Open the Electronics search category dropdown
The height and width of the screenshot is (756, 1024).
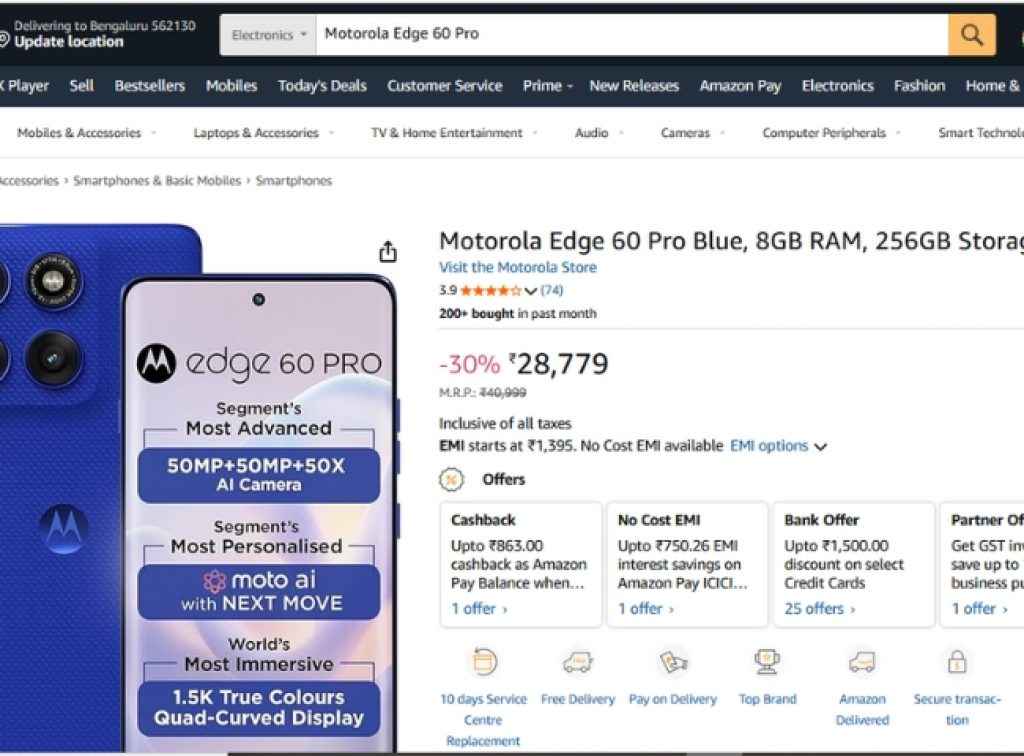click(x=267, y=33)
